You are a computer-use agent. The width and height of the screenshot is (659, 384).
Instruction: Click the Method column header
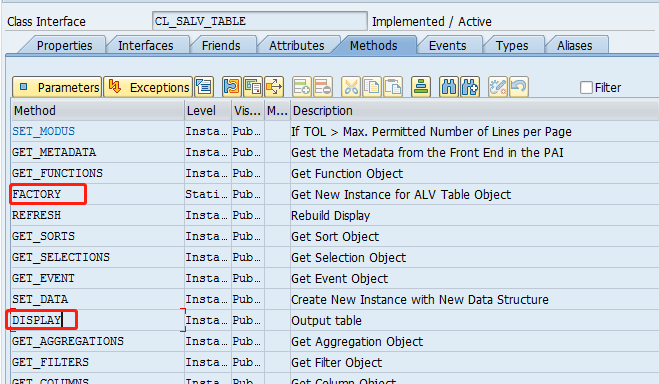(98, 110)
